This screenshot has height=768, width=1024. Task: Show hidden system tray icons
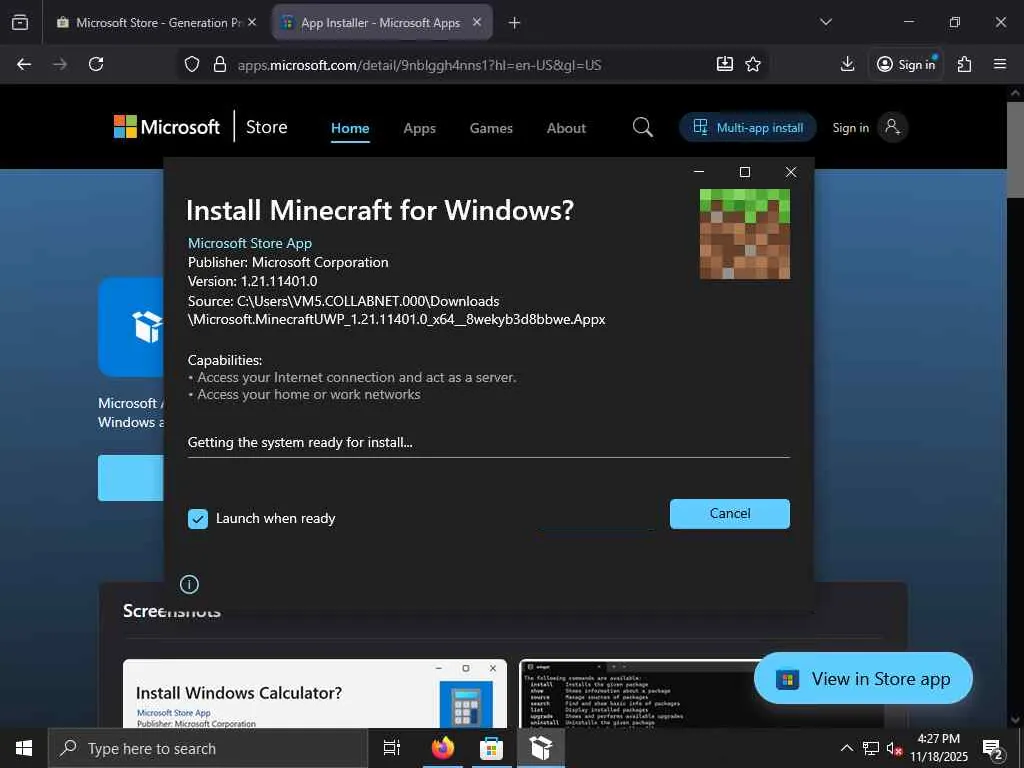(x=846, y=748)
